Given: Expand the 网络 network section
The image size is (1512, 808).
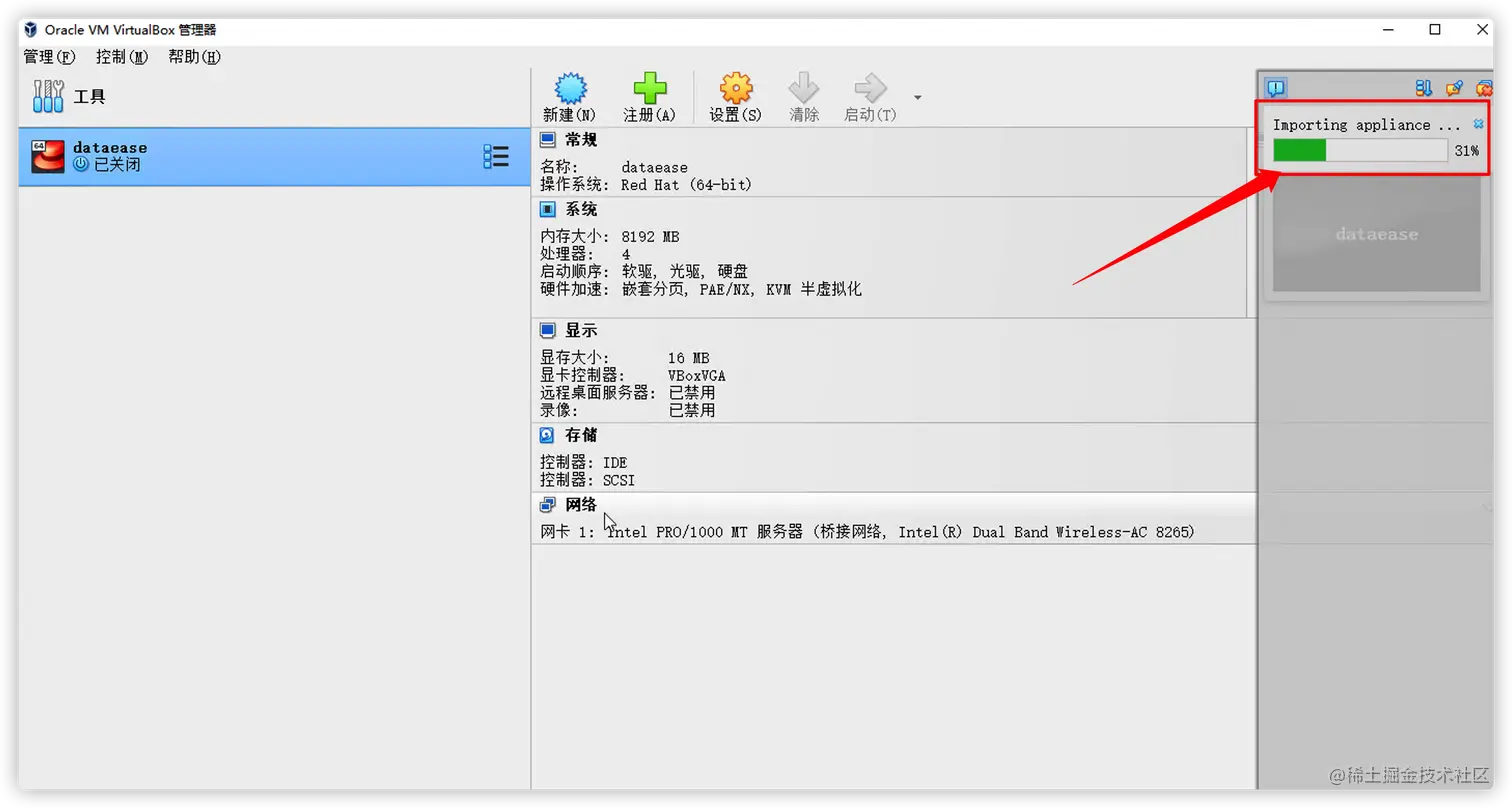Looking at the screenshot, I should pyautogui.click(x=581, y=504).
